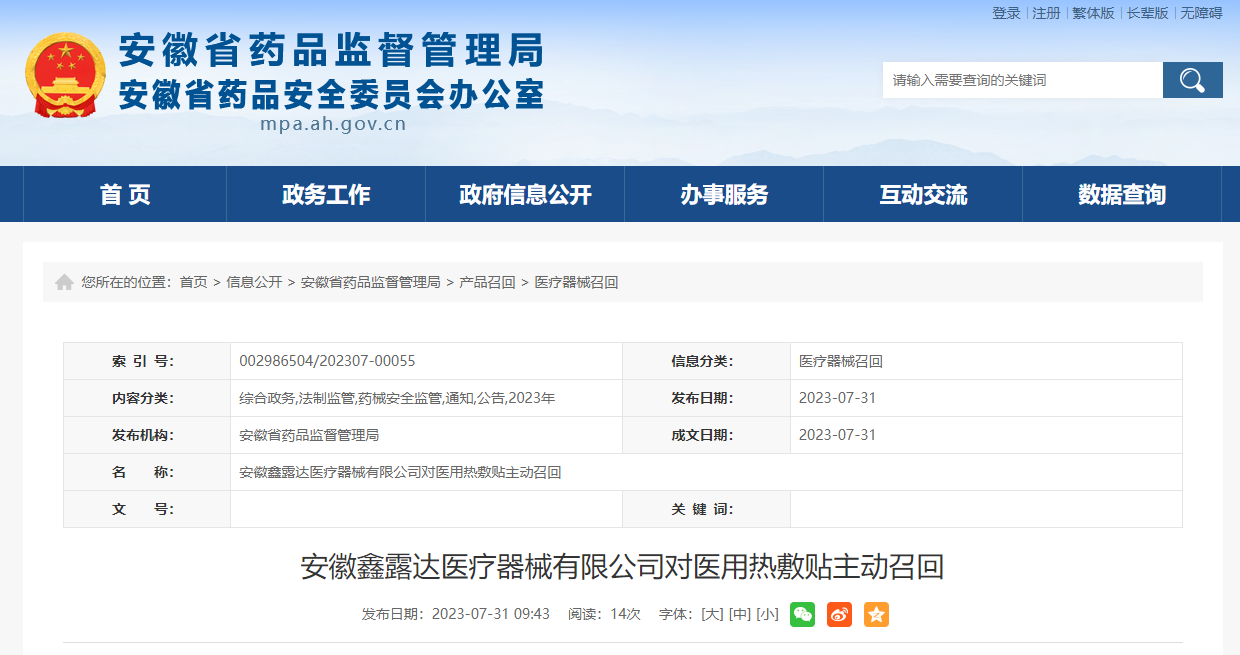Click 安徽省药品监督管理局 in the 发布机构 row

coord(309,435)
